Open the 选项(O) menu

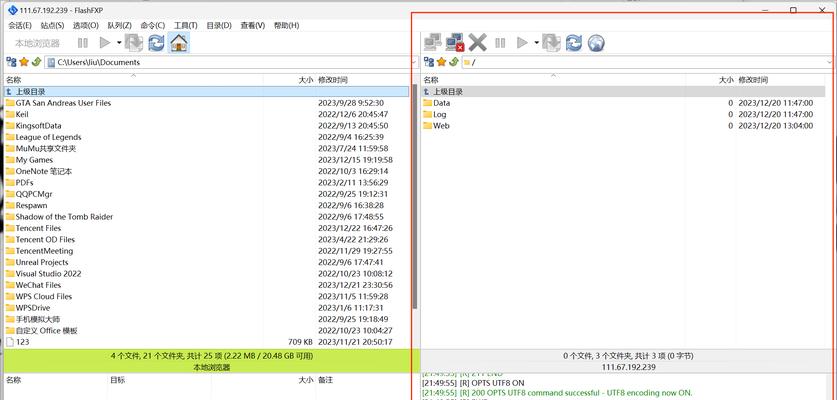pyautogui.click(x=85, y=25)
